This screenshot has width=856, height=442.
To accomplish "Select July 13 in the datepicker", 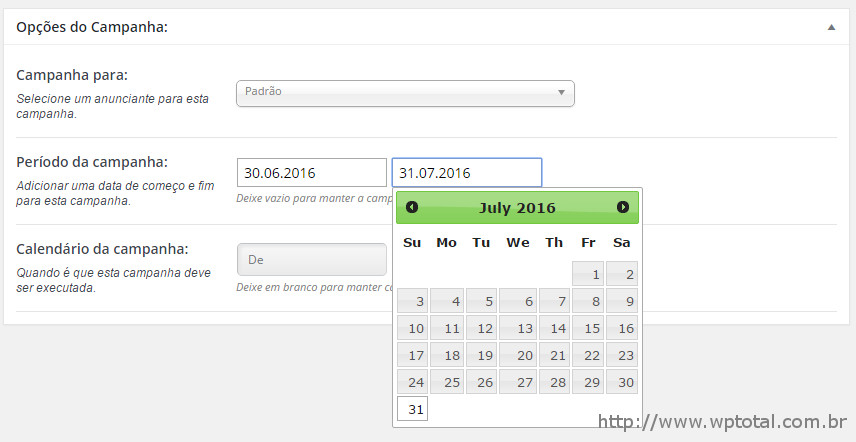I will click(518, 328).
